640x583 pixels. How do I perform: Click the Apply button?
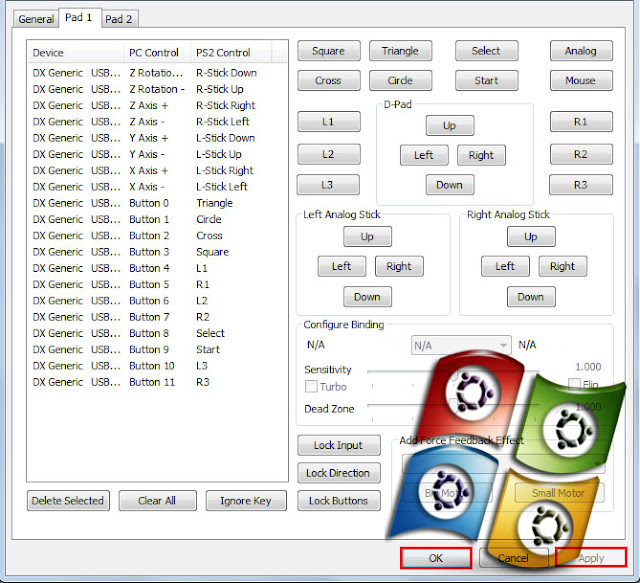click(591, 558)
